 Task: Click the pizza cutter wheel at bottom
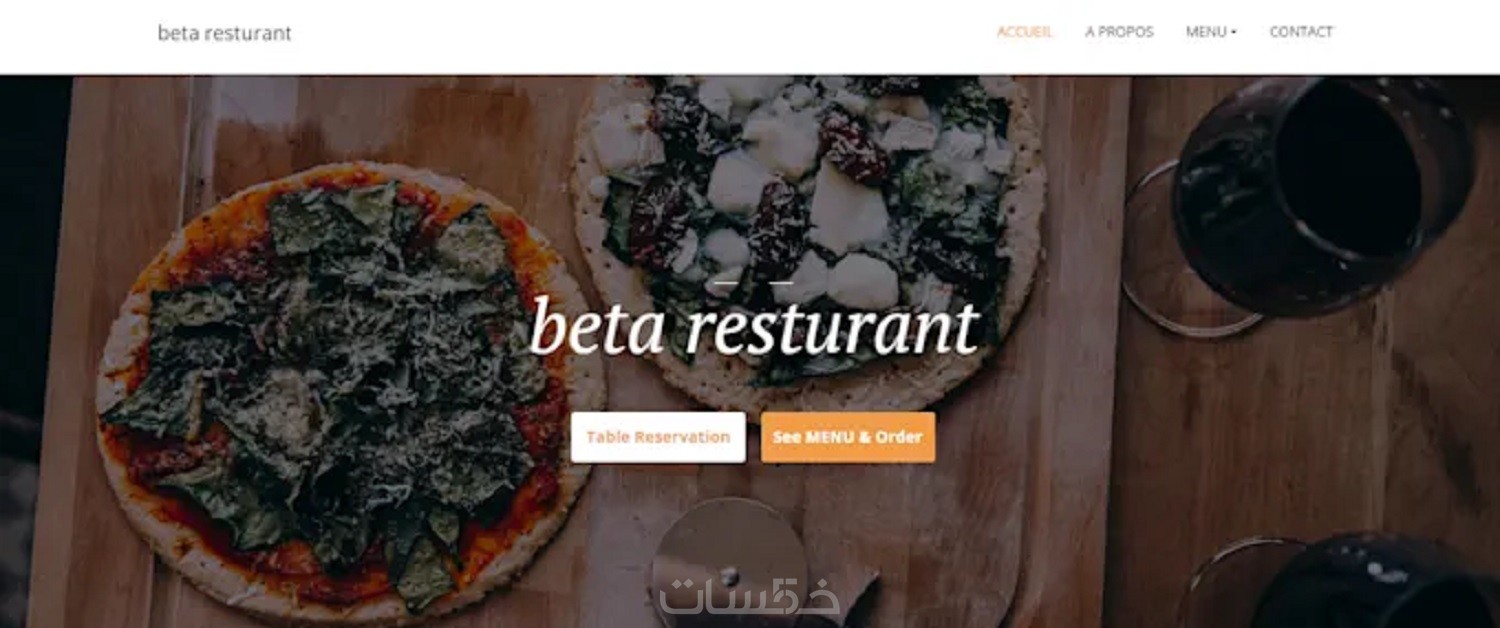click(728, 562)
